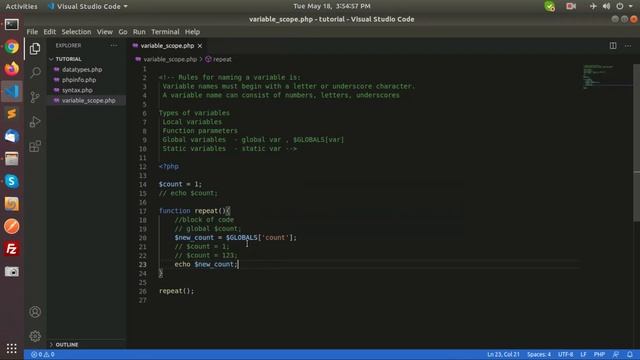The image size is (640, 360).
Task: Open Postman from the dock
Action: coord(11,227)
